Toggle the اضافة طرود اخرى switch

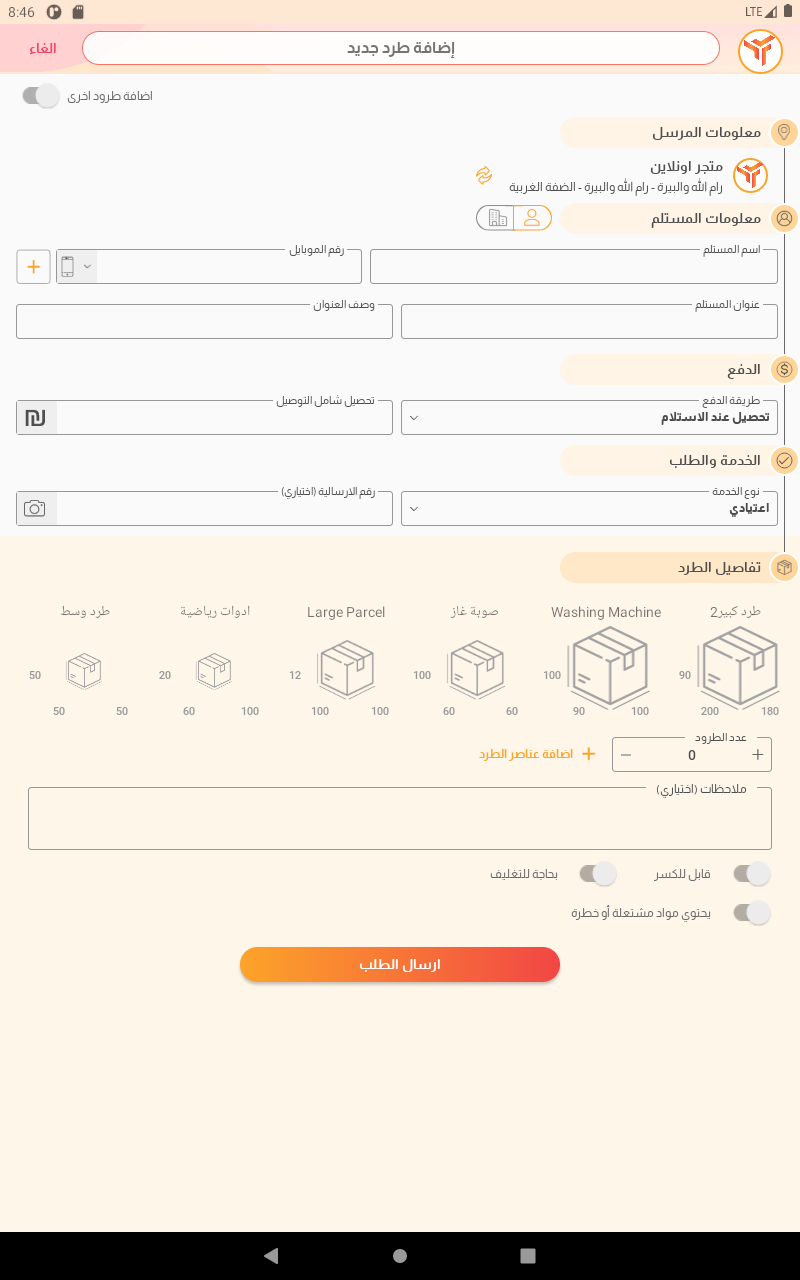[41, 96]
